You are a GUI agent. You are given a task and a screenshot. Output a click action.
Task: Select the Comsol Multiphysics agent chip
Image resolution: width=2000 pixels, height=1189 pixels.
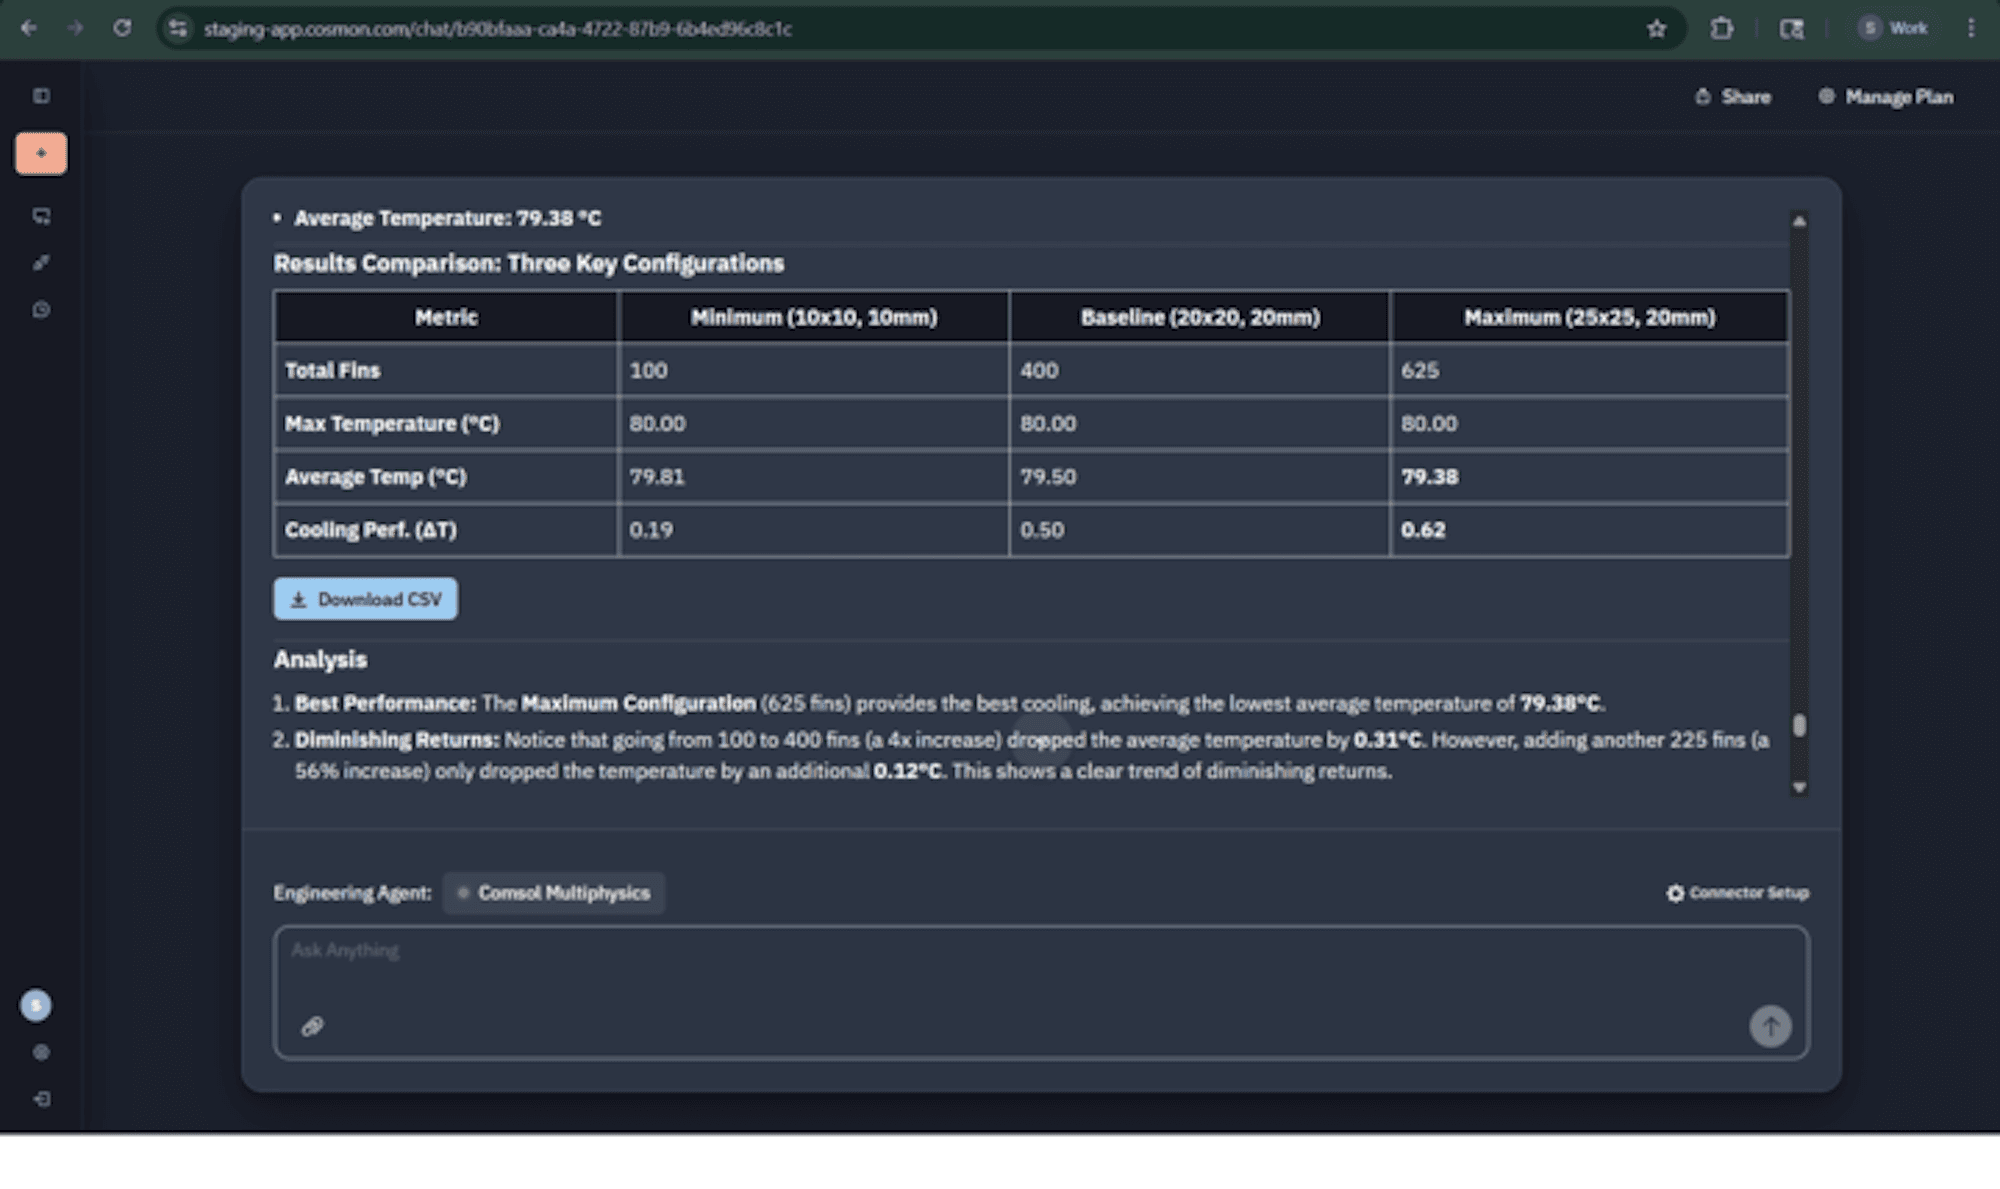coord(554,893)
